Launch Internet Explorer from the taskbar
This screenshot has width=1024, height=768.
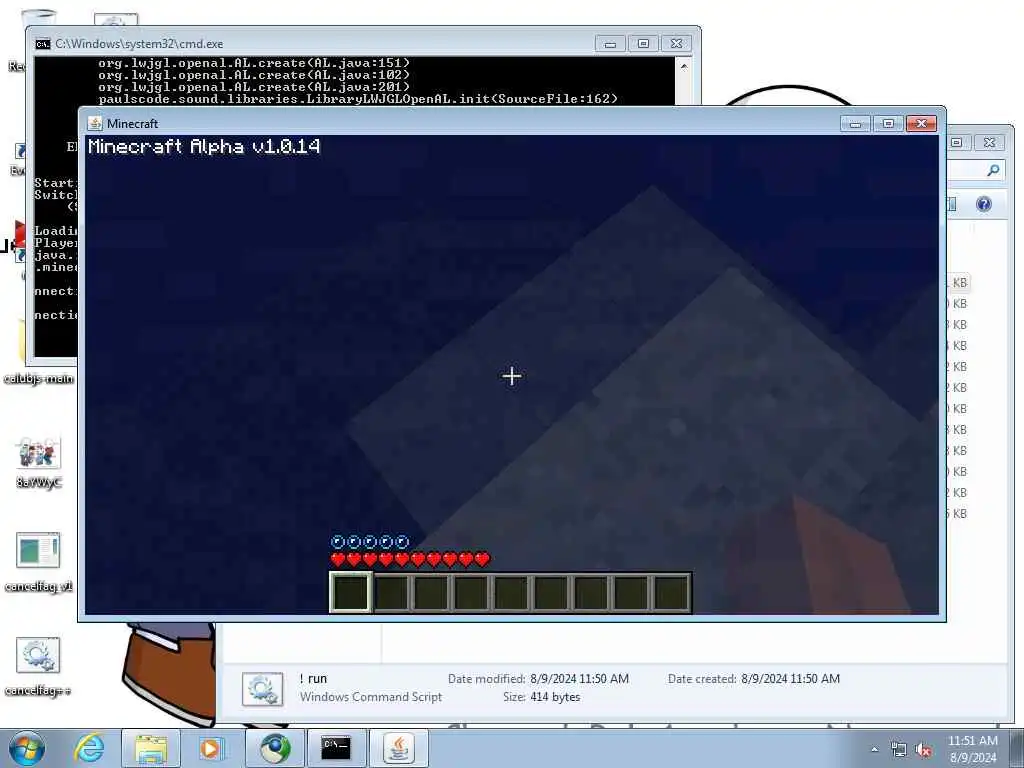pyautogui.click(x=89, y=748)
